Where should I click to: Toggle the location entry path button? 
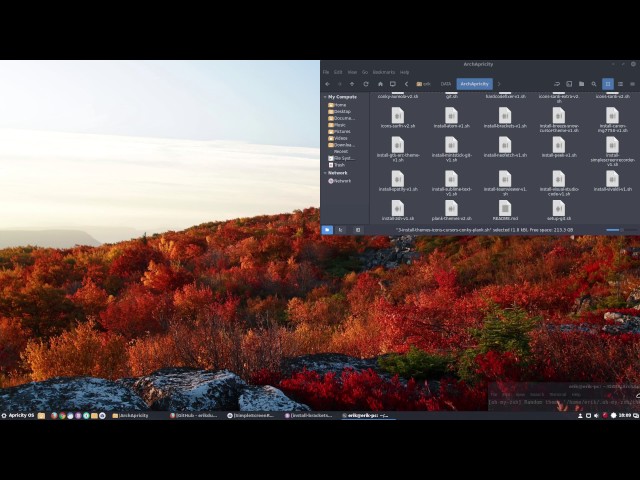(557, 84)
